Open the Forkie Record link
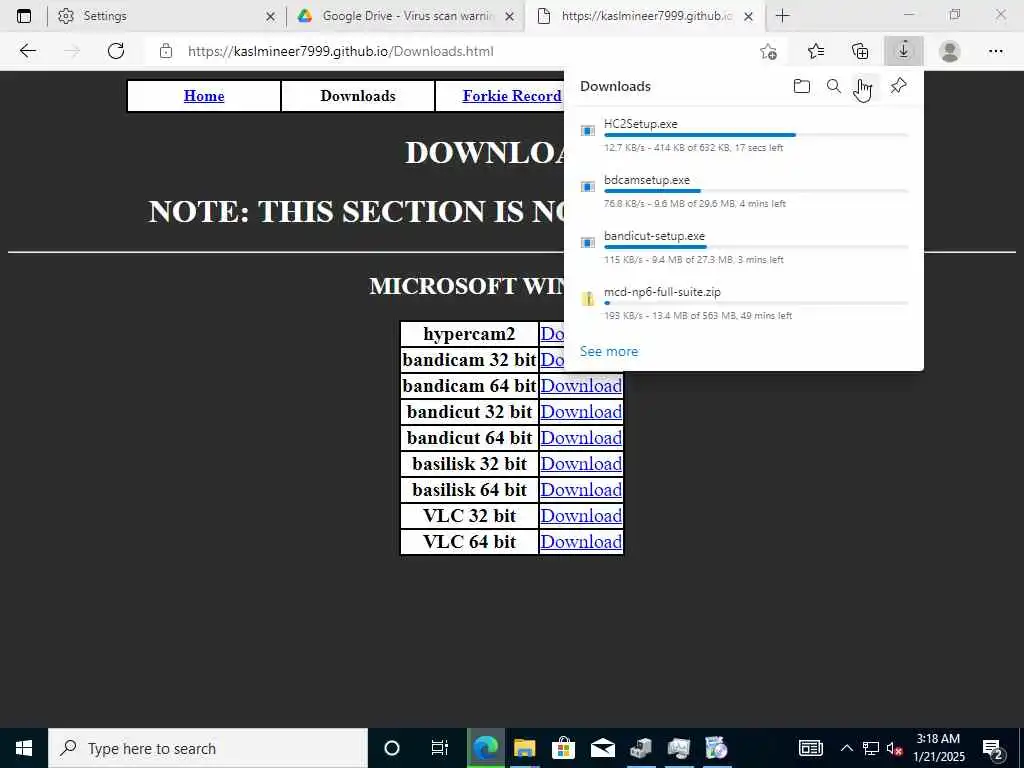The image size is (1024, 768). coord(512,96)
